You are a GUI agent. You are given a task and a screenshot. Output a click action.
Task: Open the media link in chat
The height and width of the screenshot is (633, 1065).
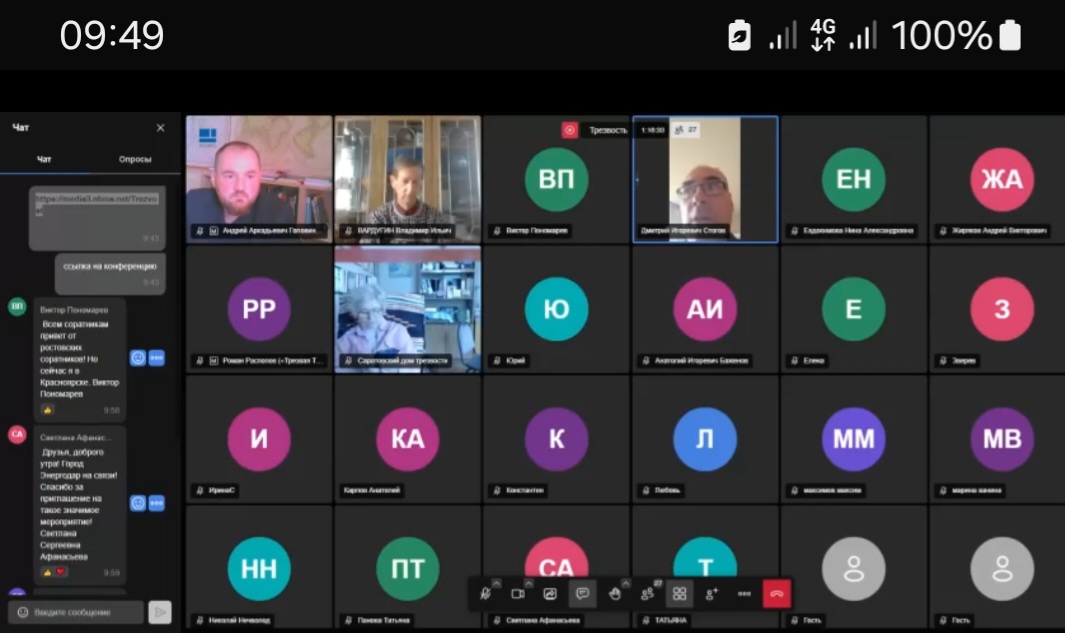coord(97,199)
